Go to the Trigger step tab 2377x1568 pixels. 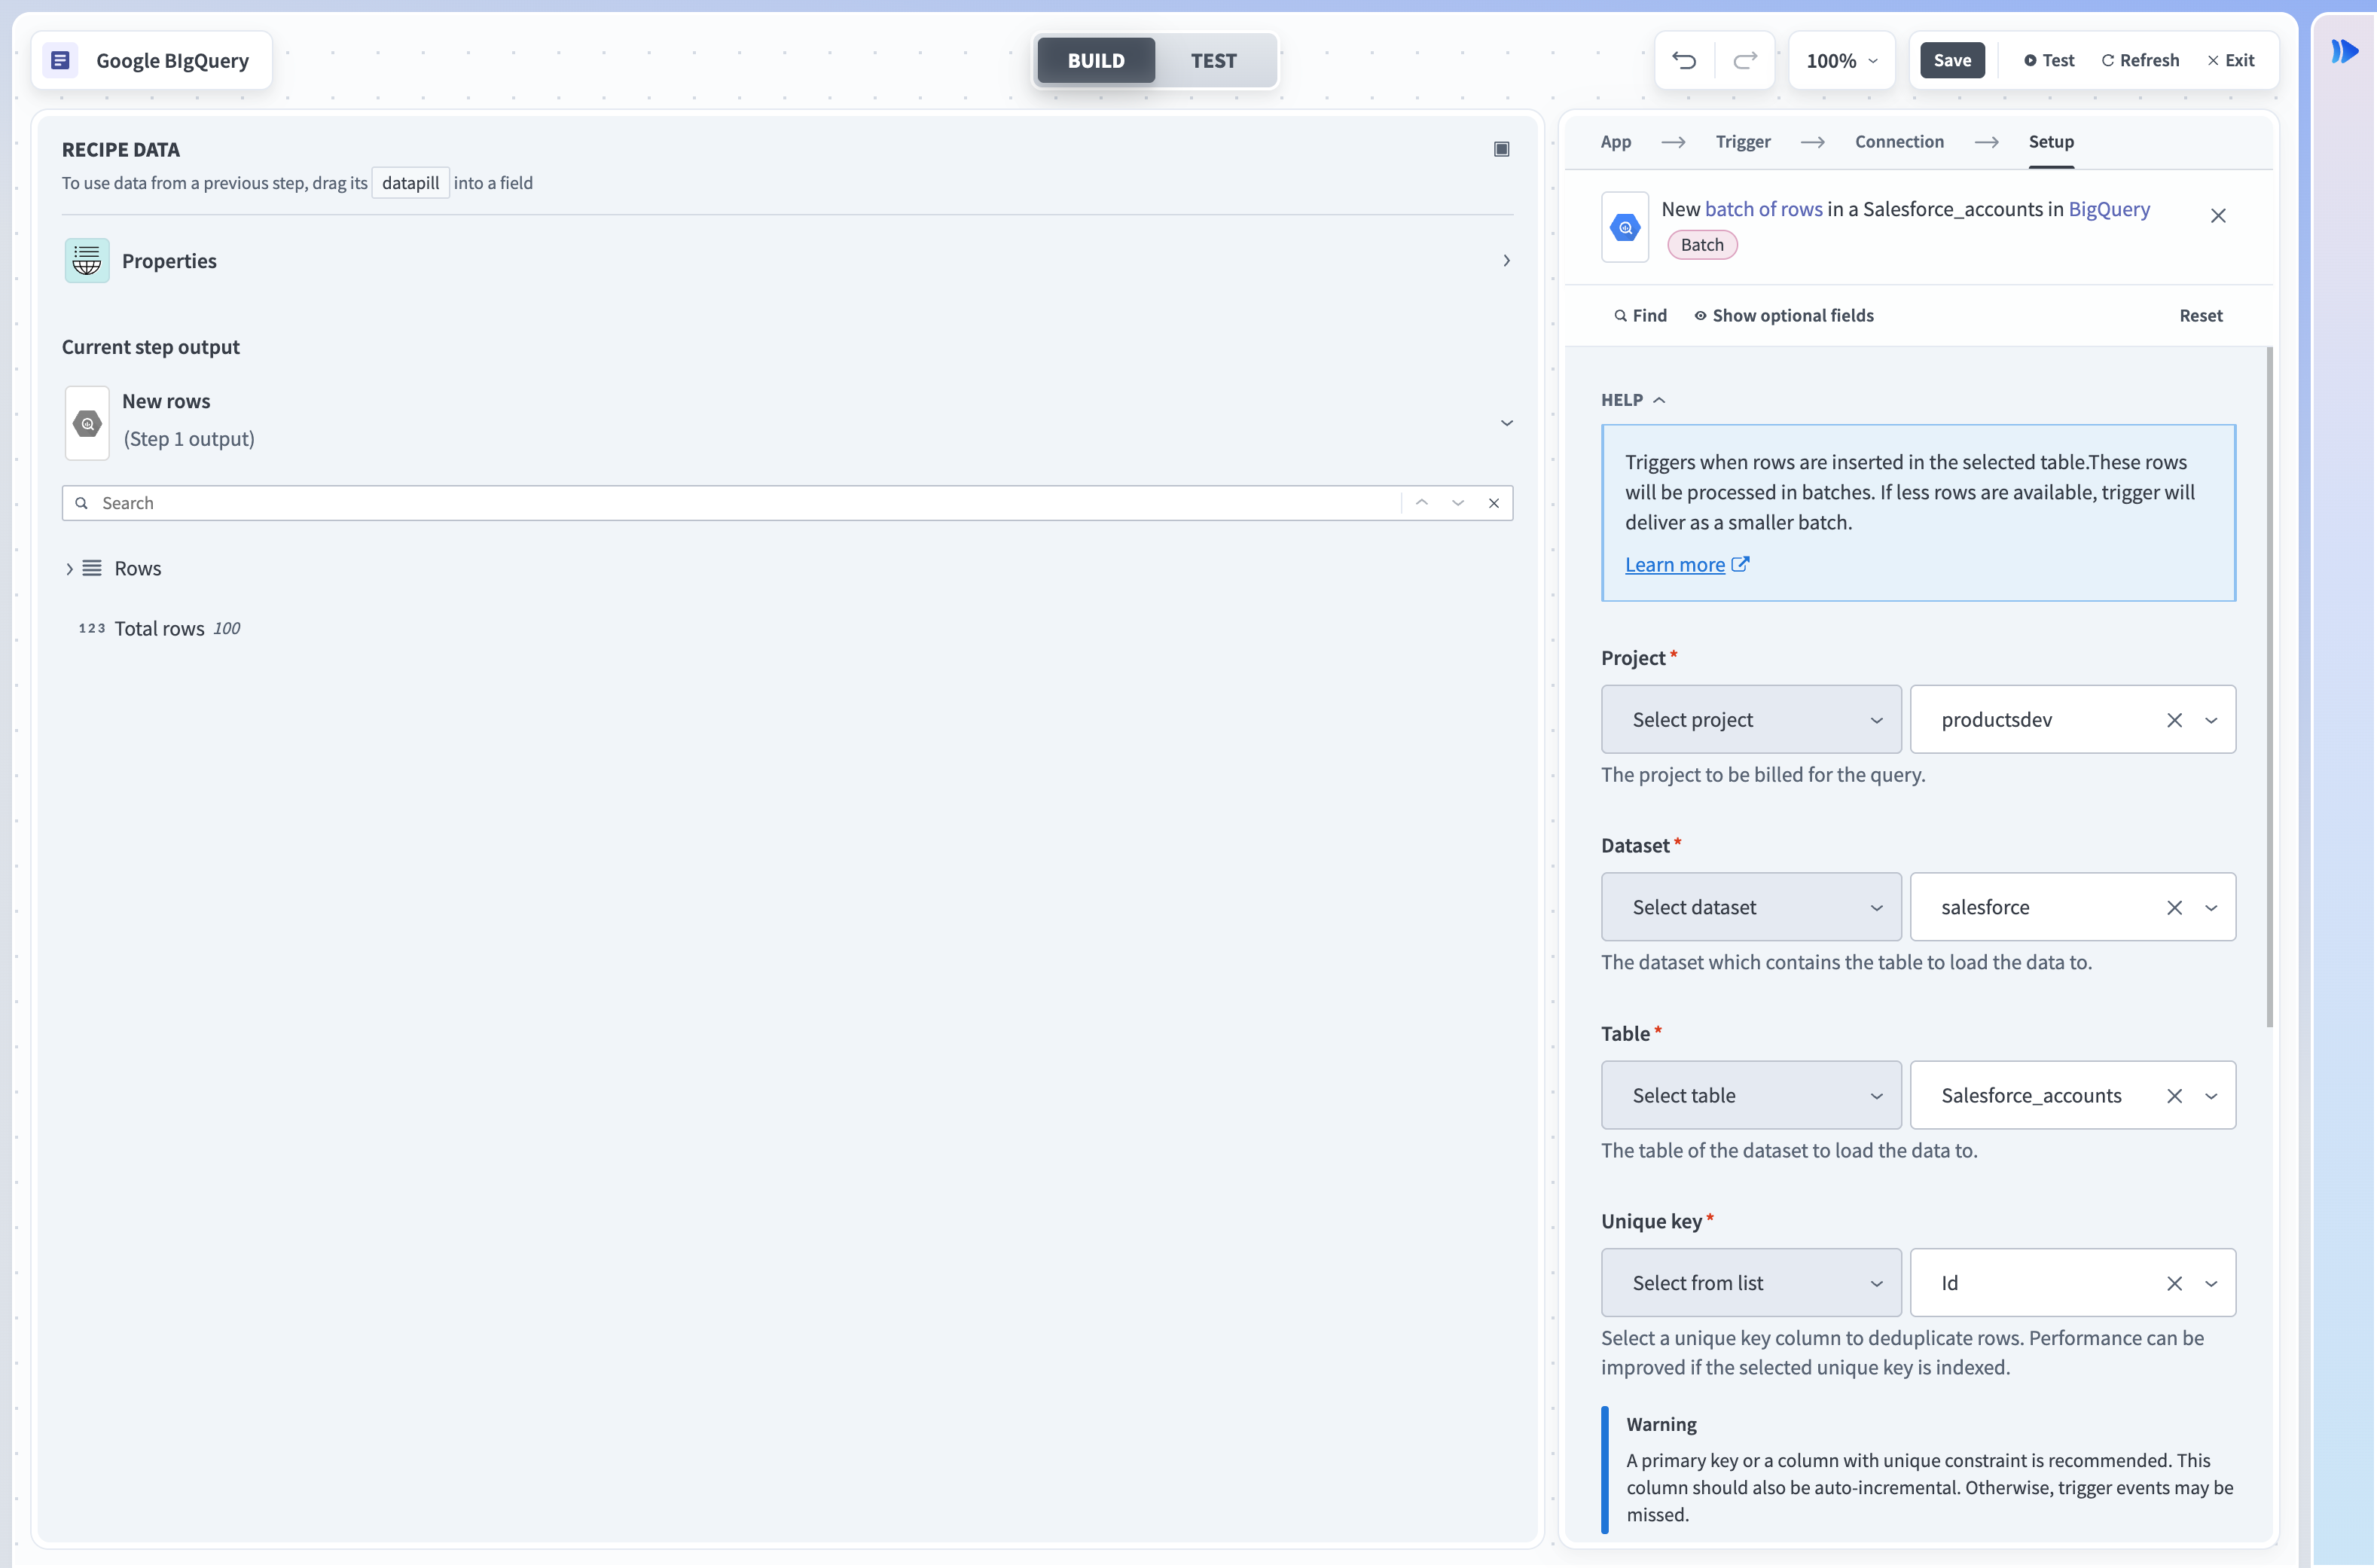pos(1742,142)
